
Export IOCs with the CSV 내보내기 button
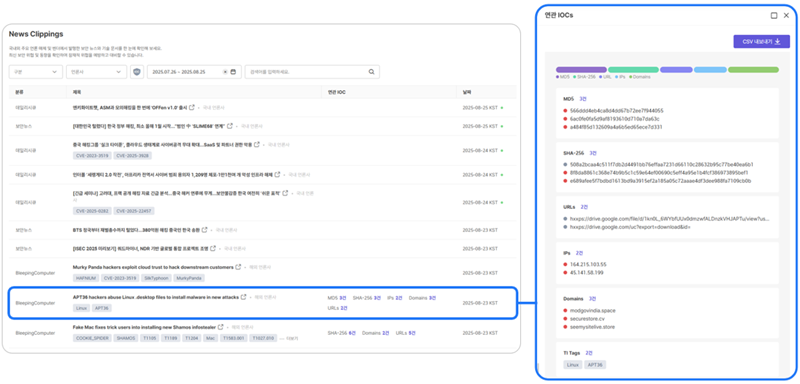click(x=761, y=42)
